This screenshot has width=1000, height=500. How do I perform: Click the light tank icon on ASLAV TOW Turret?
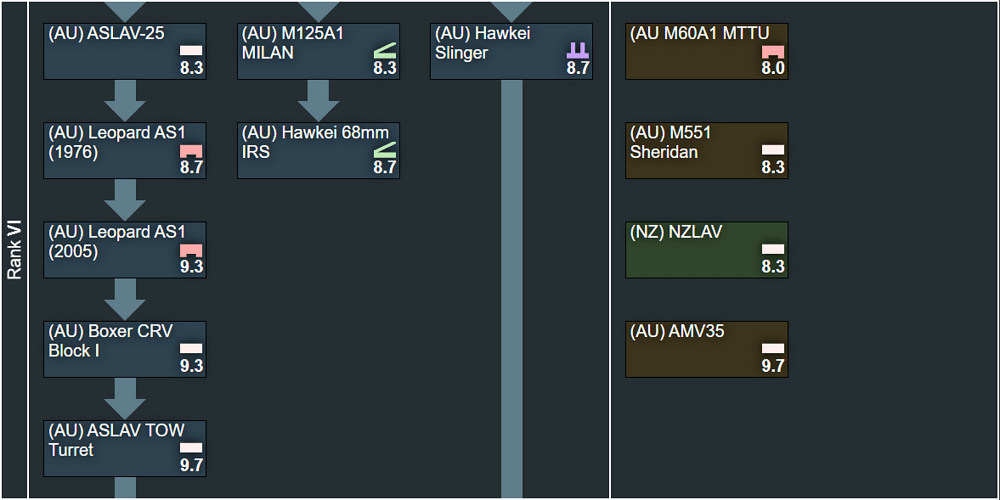[191, 448]
